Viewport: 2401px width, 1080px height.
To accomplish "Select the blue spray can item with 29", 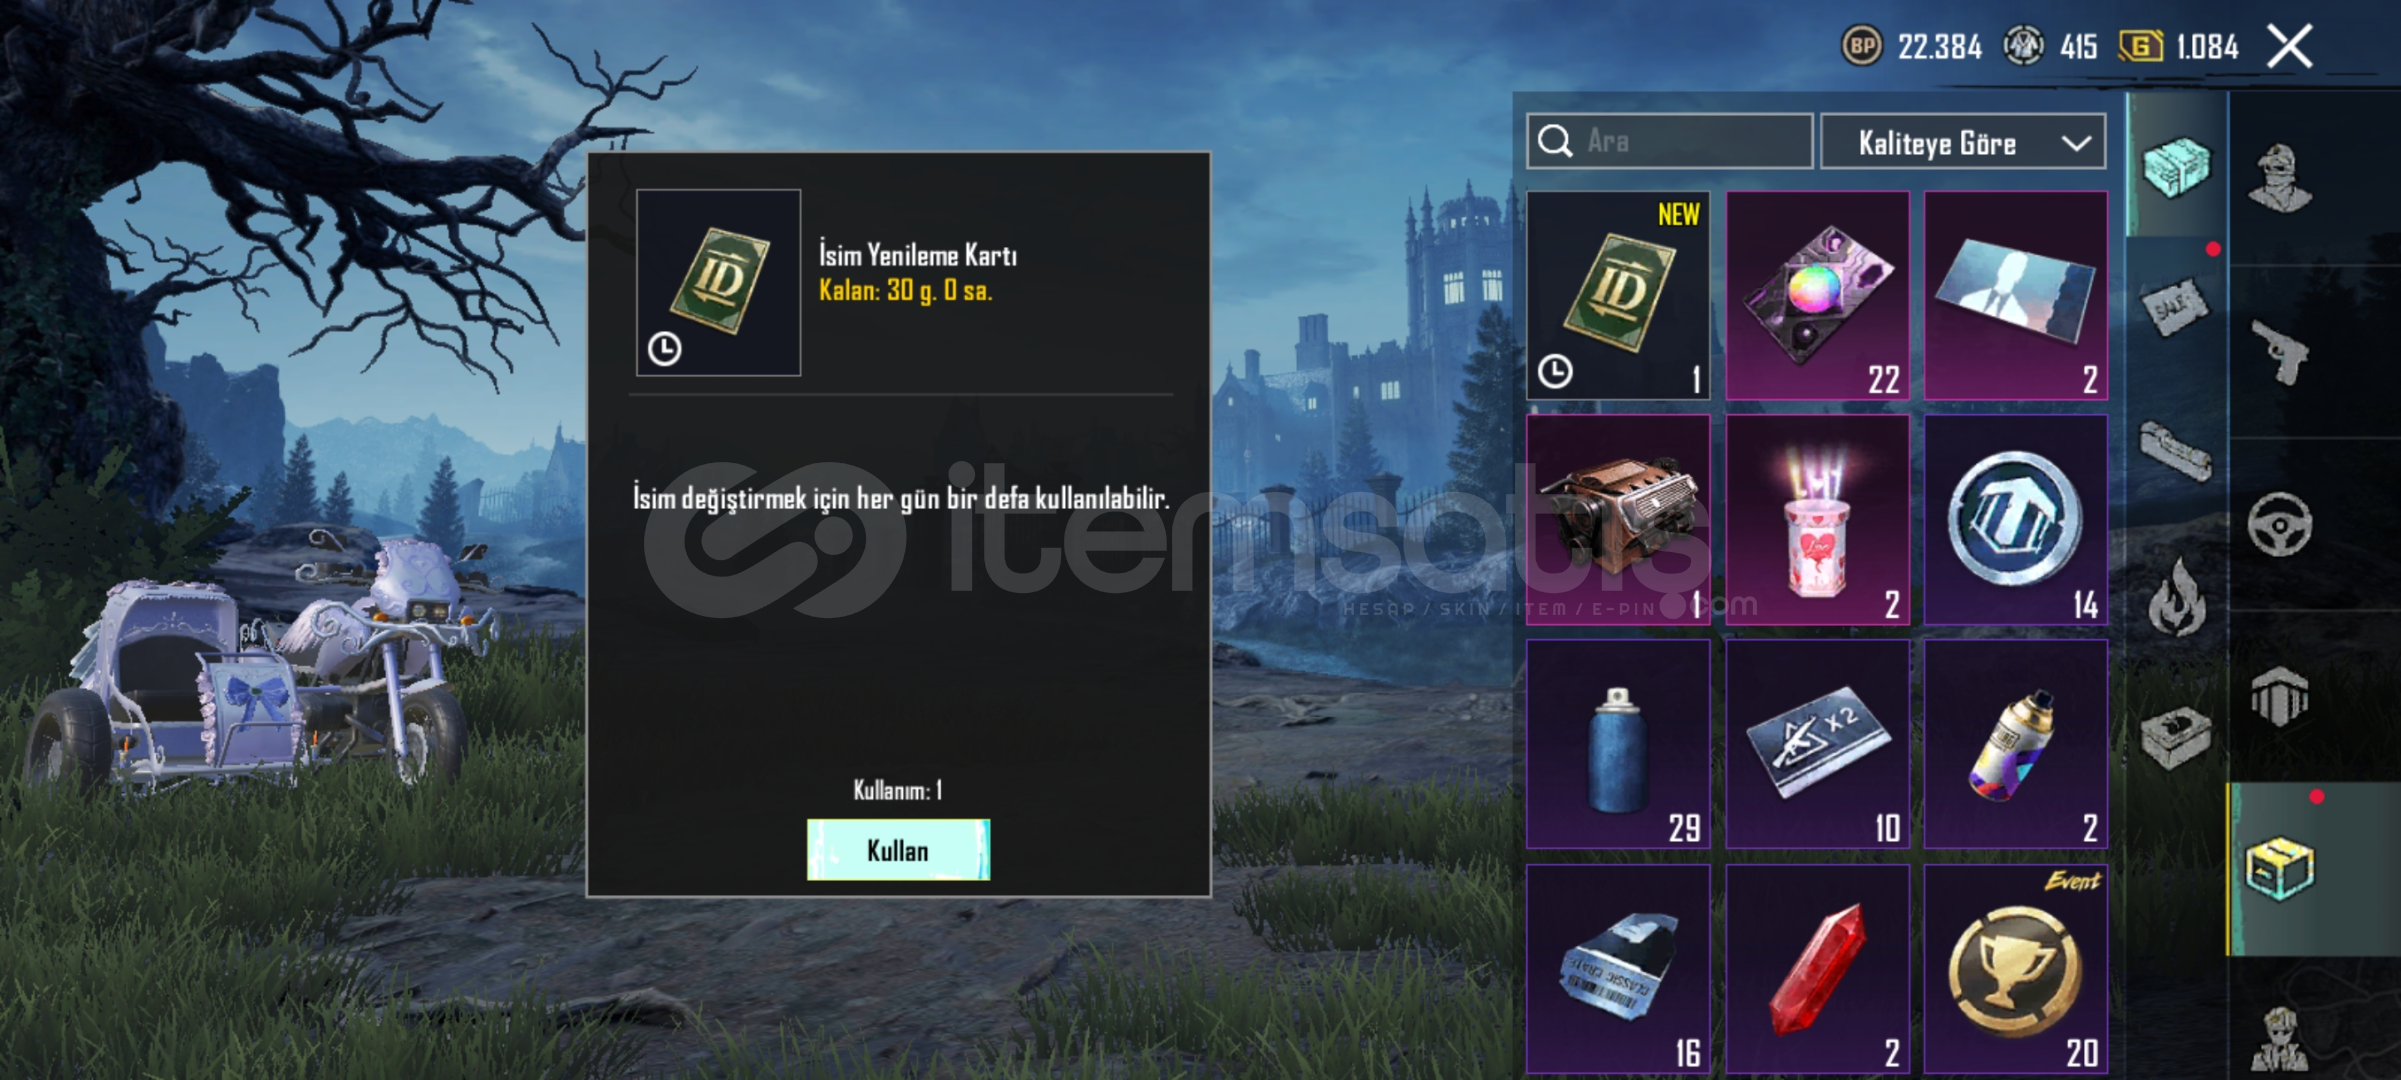I will pos(1617,744).
